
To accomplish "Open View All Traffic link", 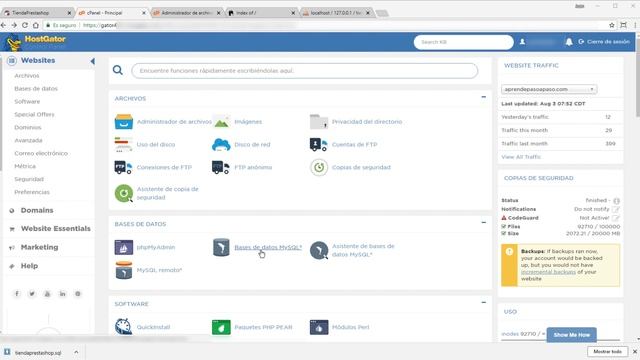I will pyautogui.click(x=521, y=157).
